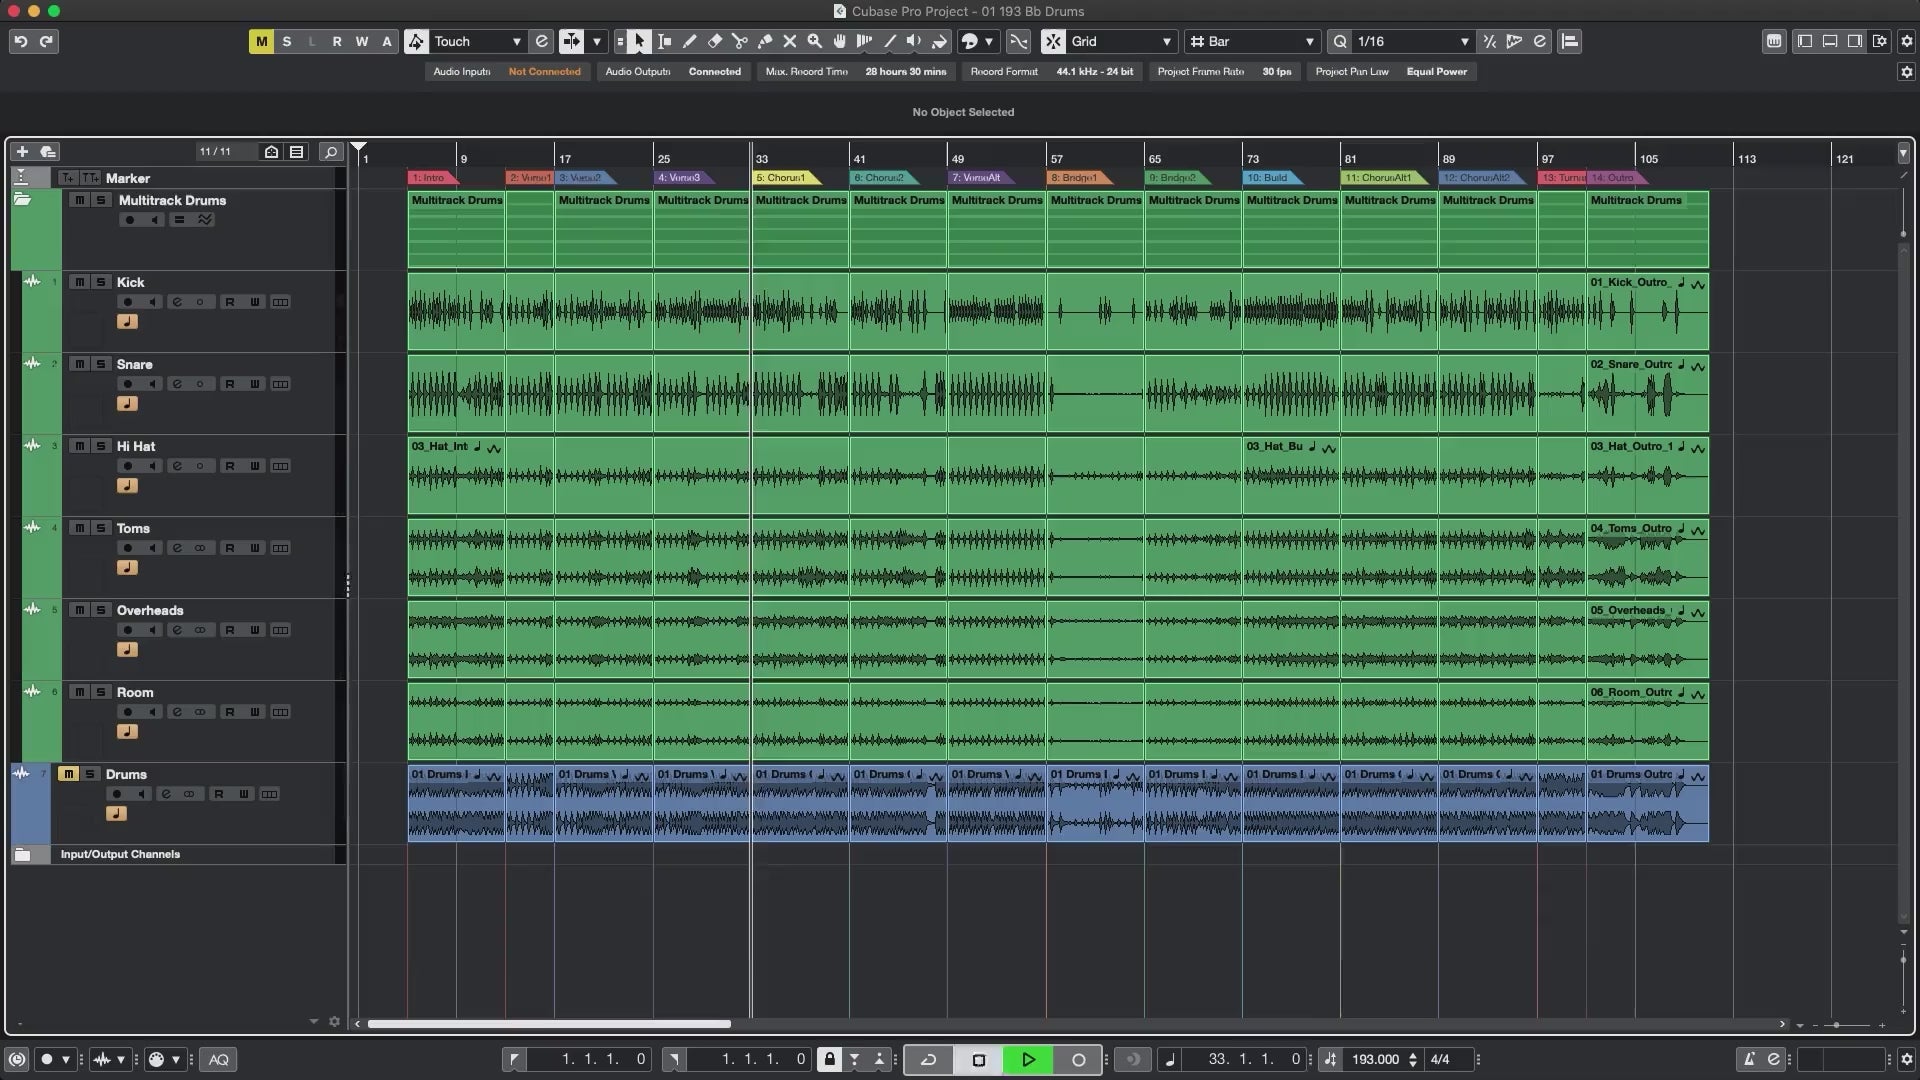Select the Split scissors tool
The image size is (1920, 1080).
pyautogui.click(x=739, y=41)
